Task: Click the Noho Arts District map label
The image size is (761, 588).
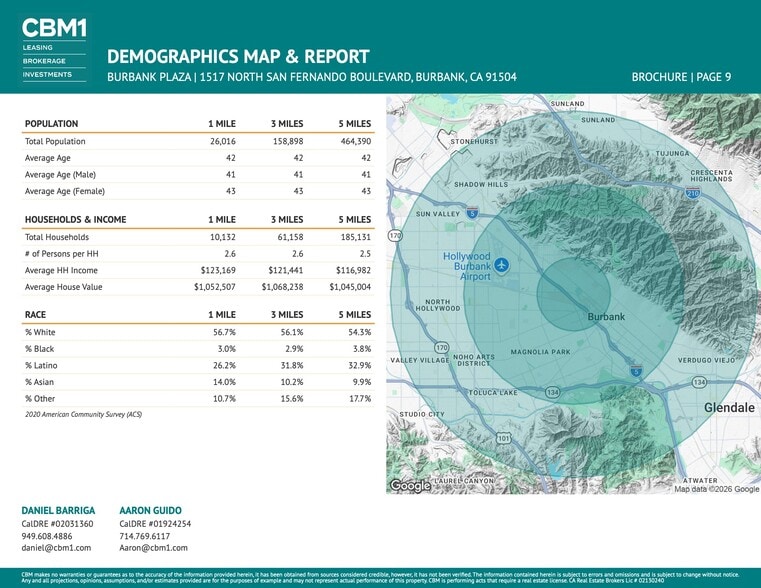Action: (474, 360)
